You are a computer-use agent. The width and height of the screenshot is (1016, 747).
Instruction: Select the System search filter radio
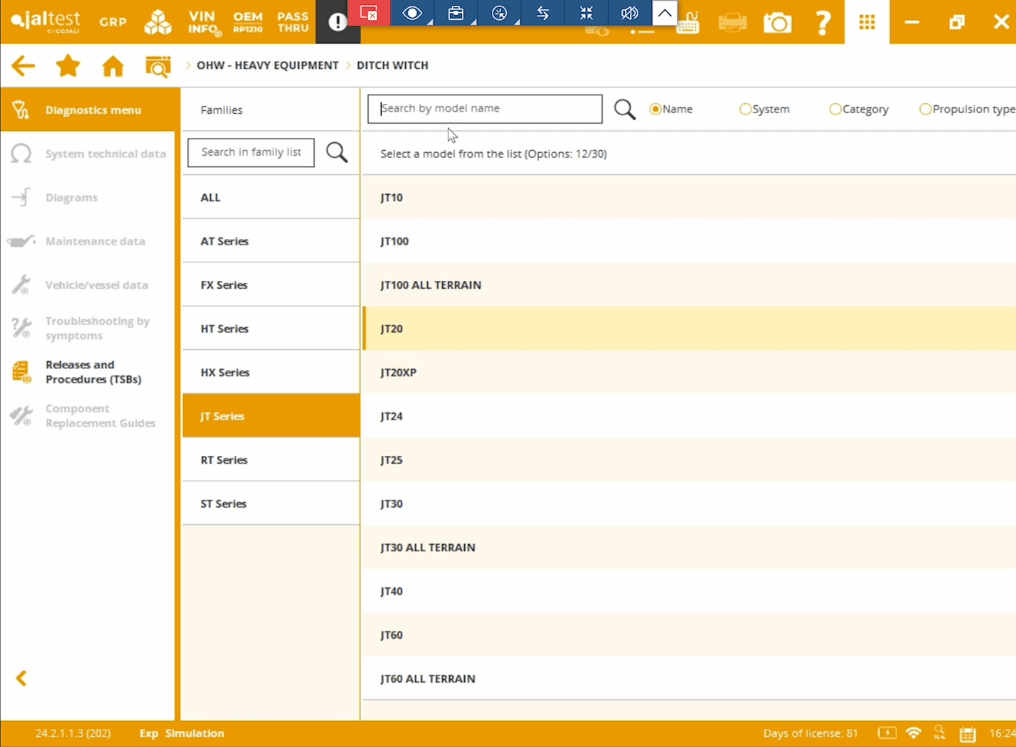745,109
